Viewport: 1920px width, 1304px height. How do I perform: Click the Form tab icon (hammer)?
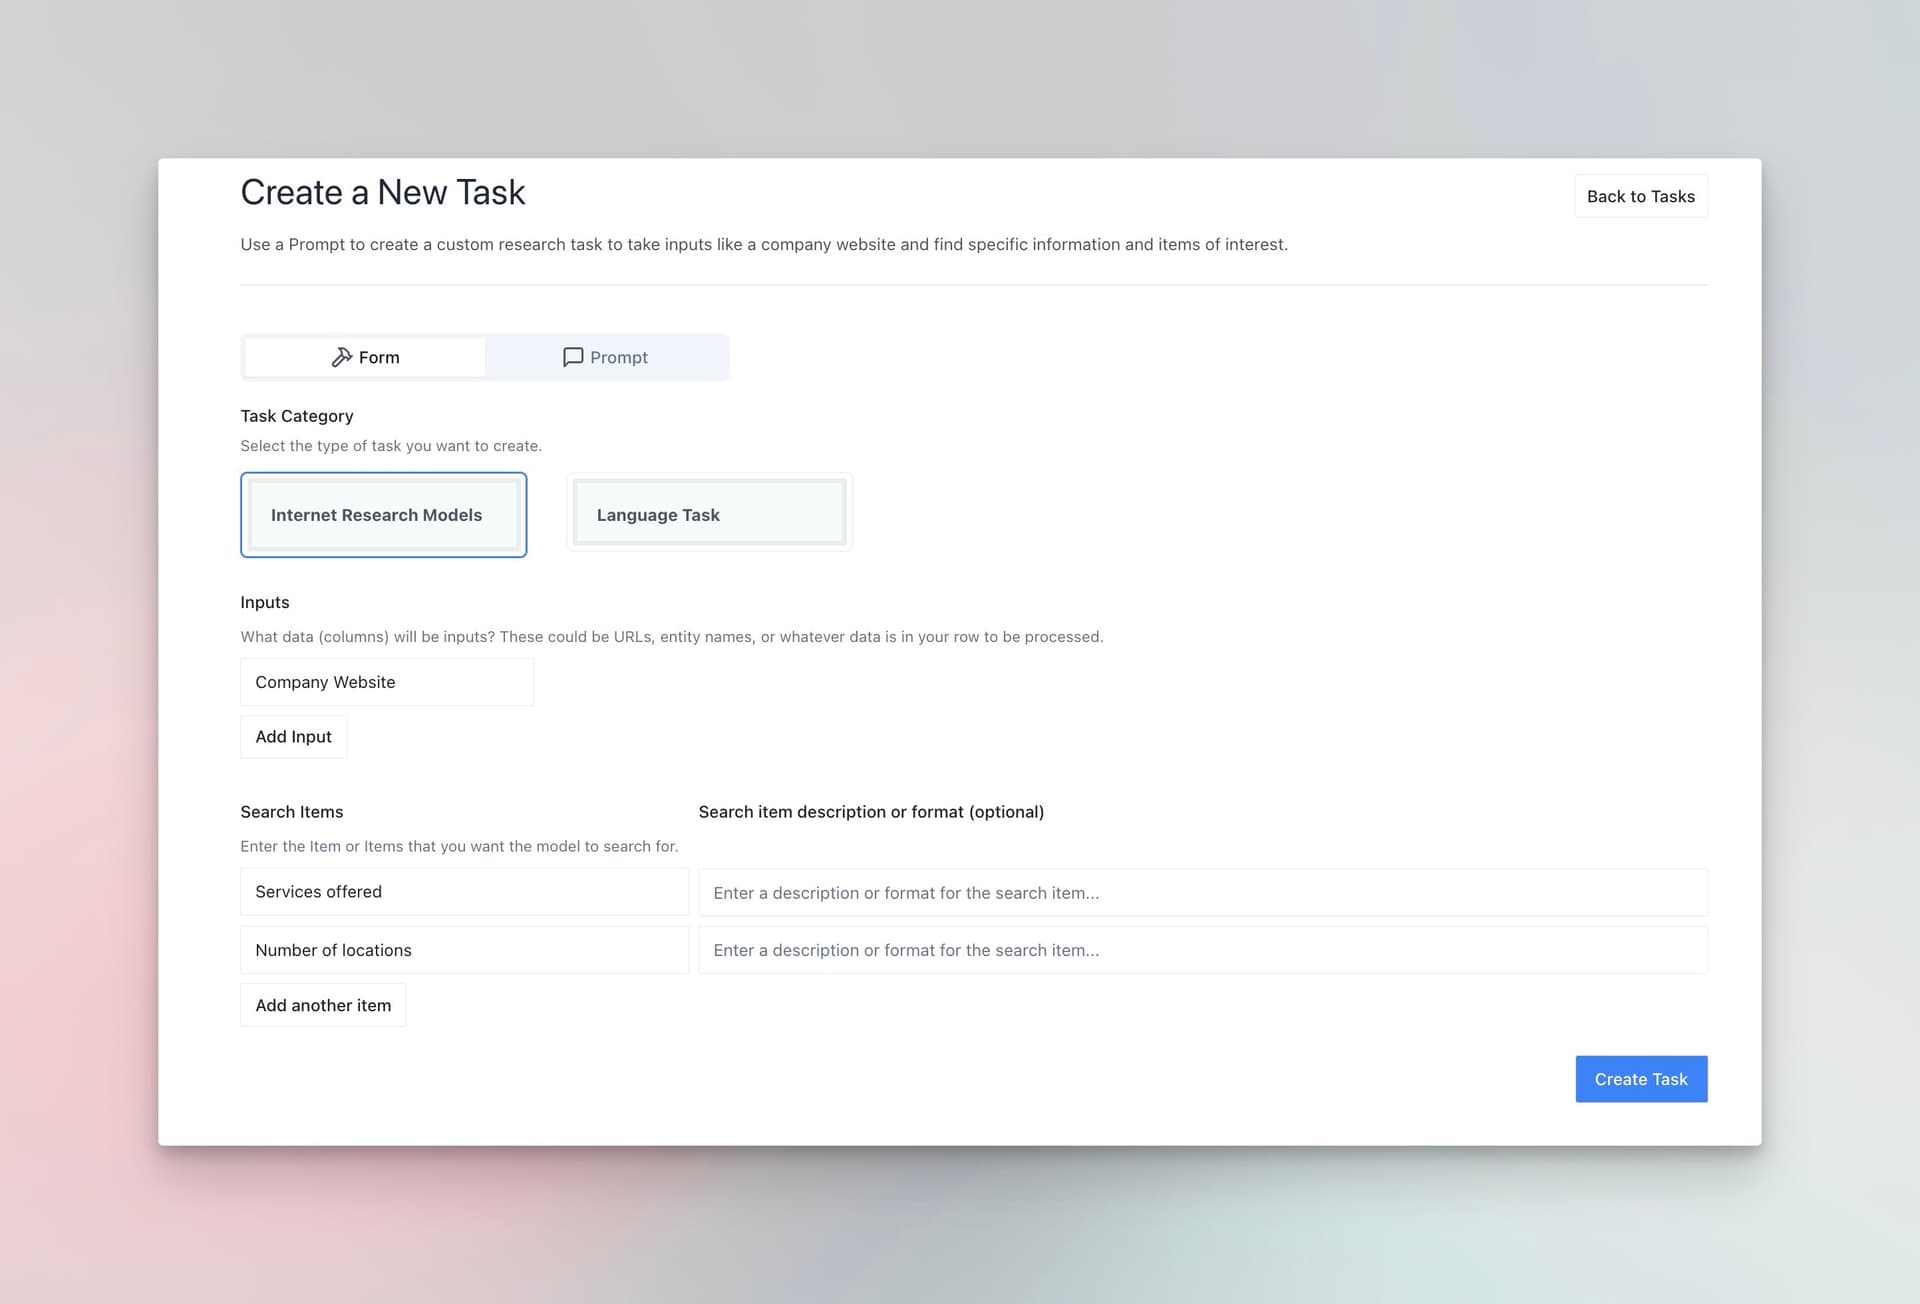(x=339, y=355)
